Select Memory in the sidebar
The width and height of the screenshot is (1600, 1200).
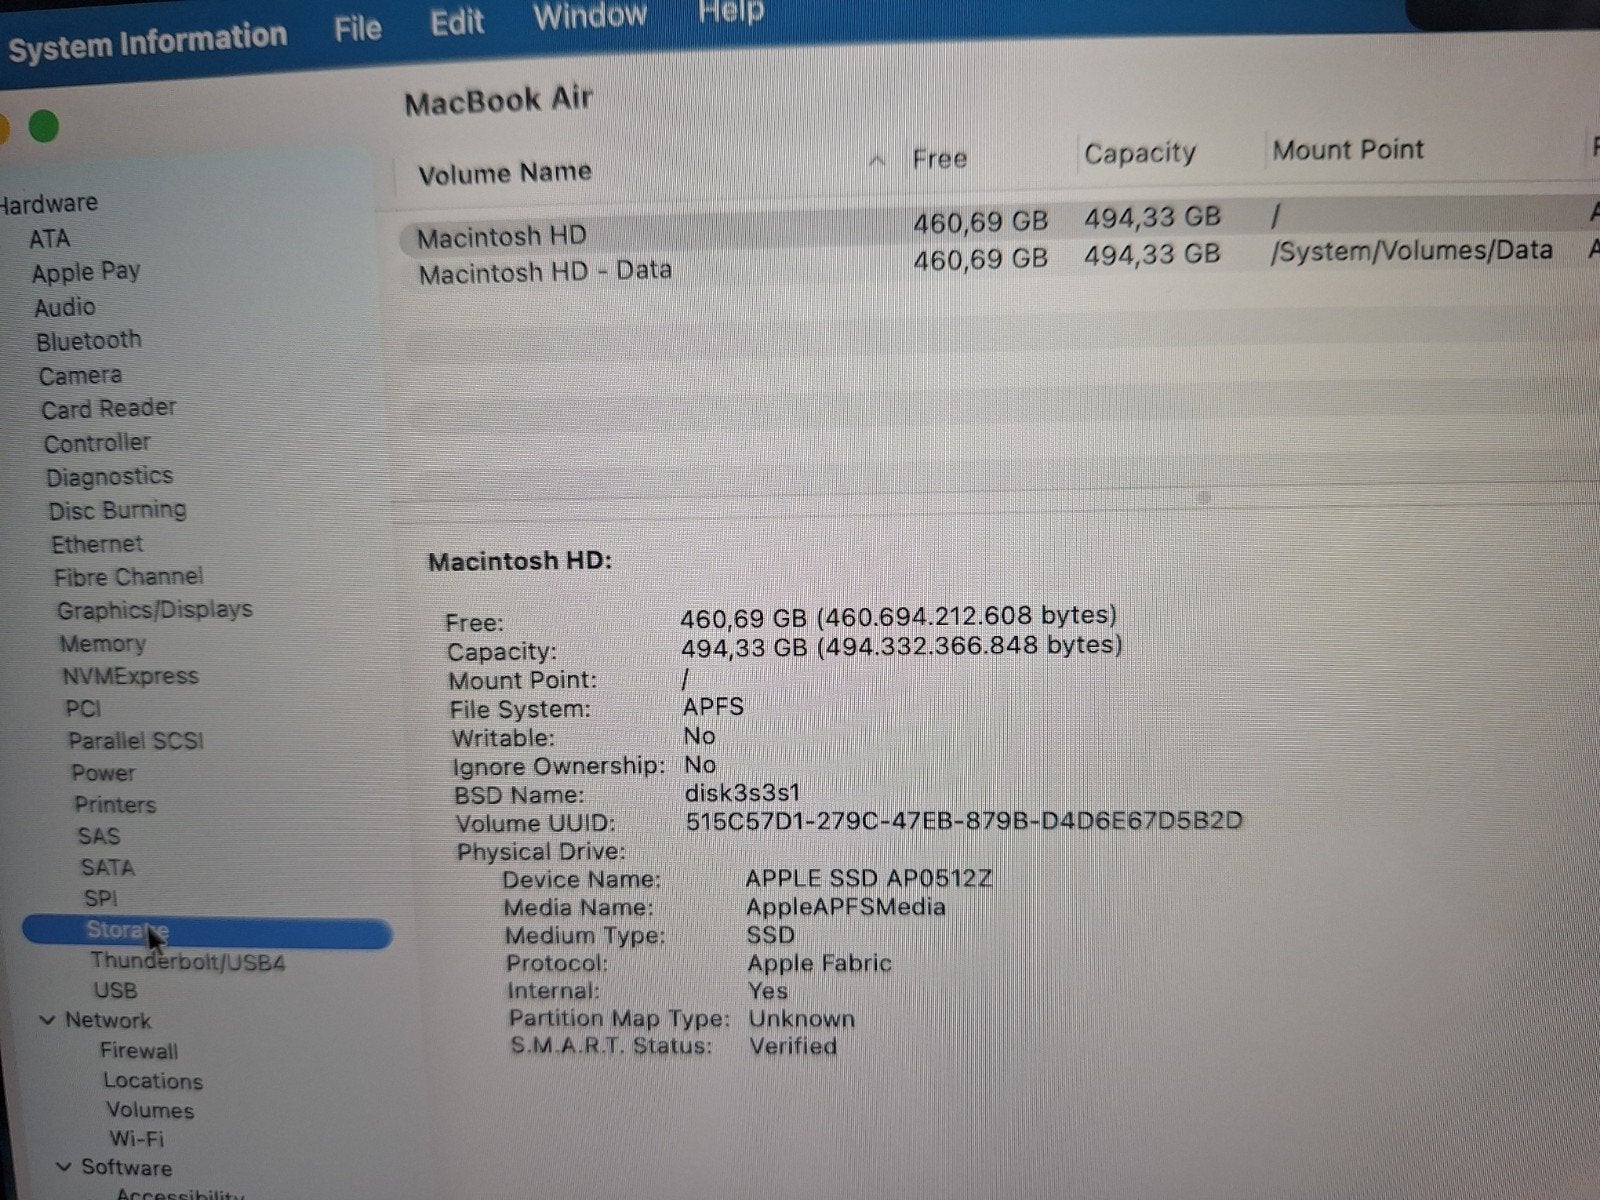[103, 644]
